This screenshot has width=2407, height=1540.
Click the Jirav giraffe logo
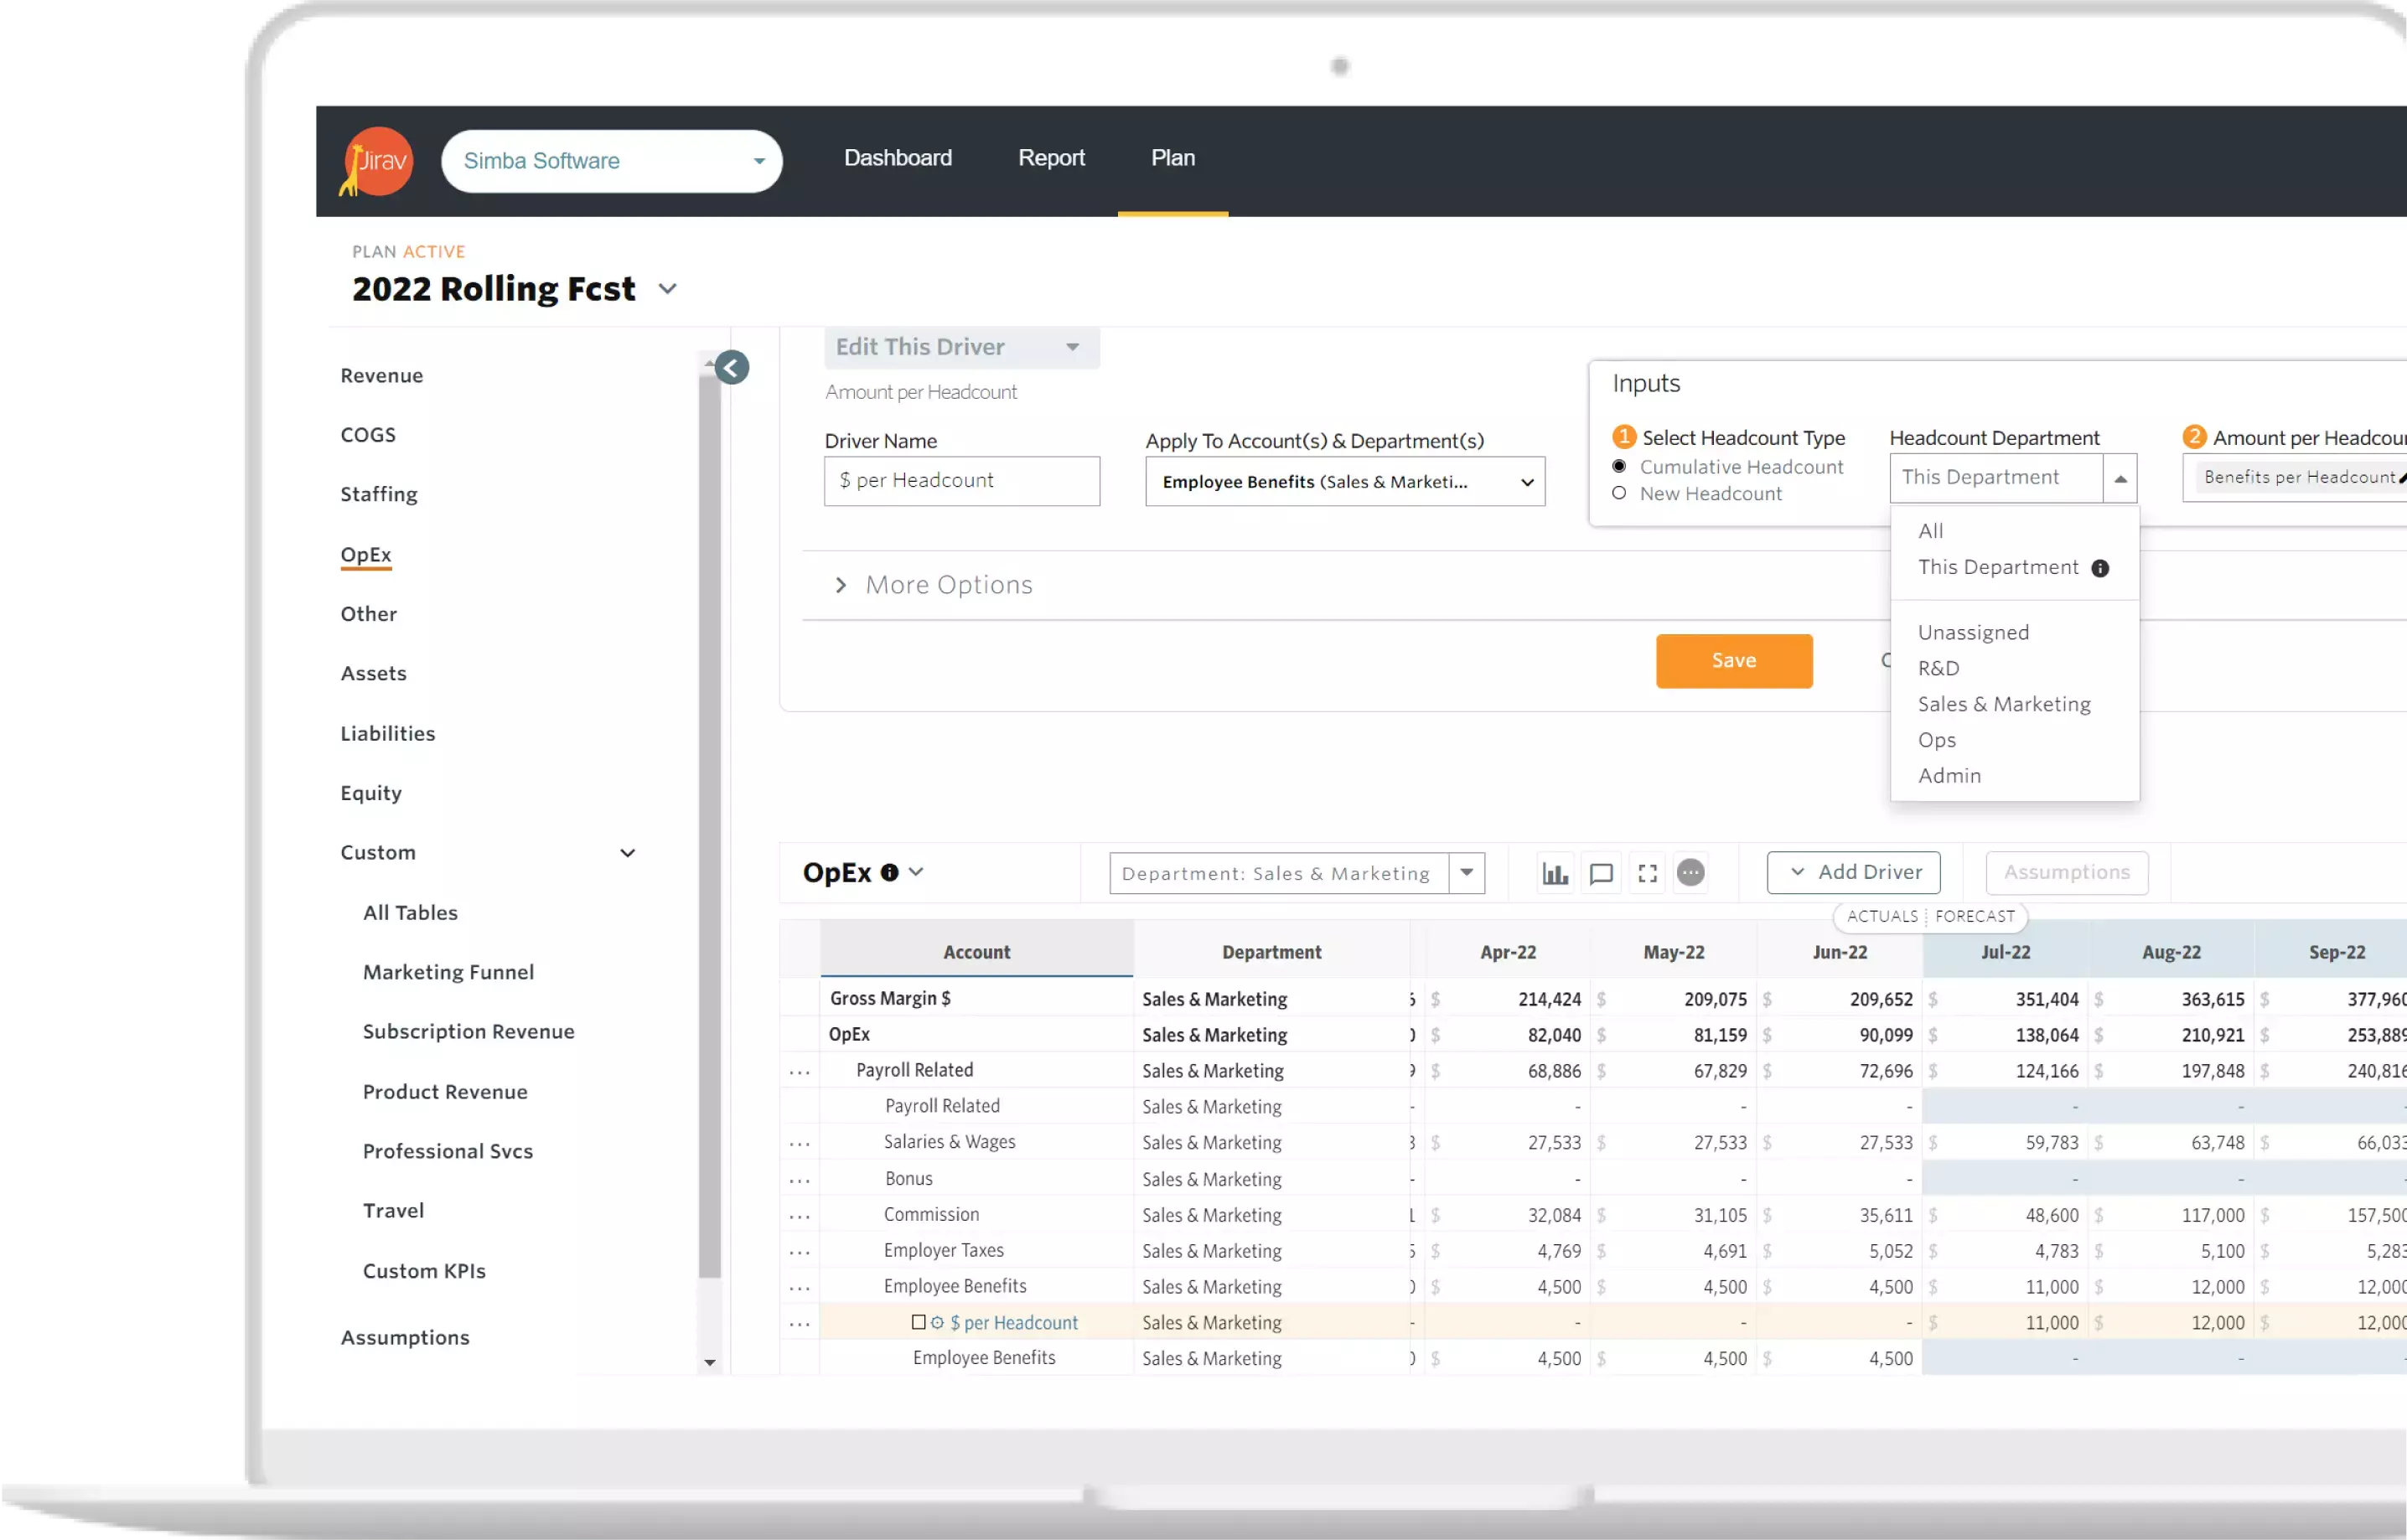(377, 161)
